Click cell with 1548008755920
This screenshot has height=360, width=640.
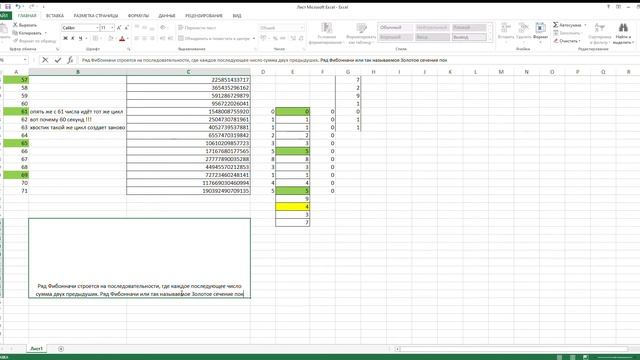click(x=189, y=111)
